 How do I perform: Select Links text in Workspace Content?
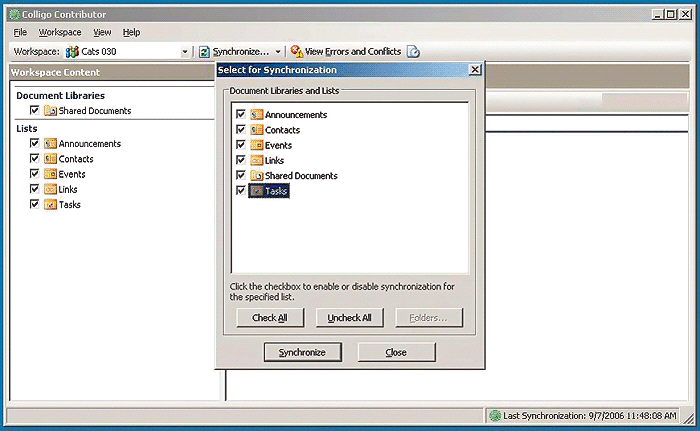[x=68, y=189]
